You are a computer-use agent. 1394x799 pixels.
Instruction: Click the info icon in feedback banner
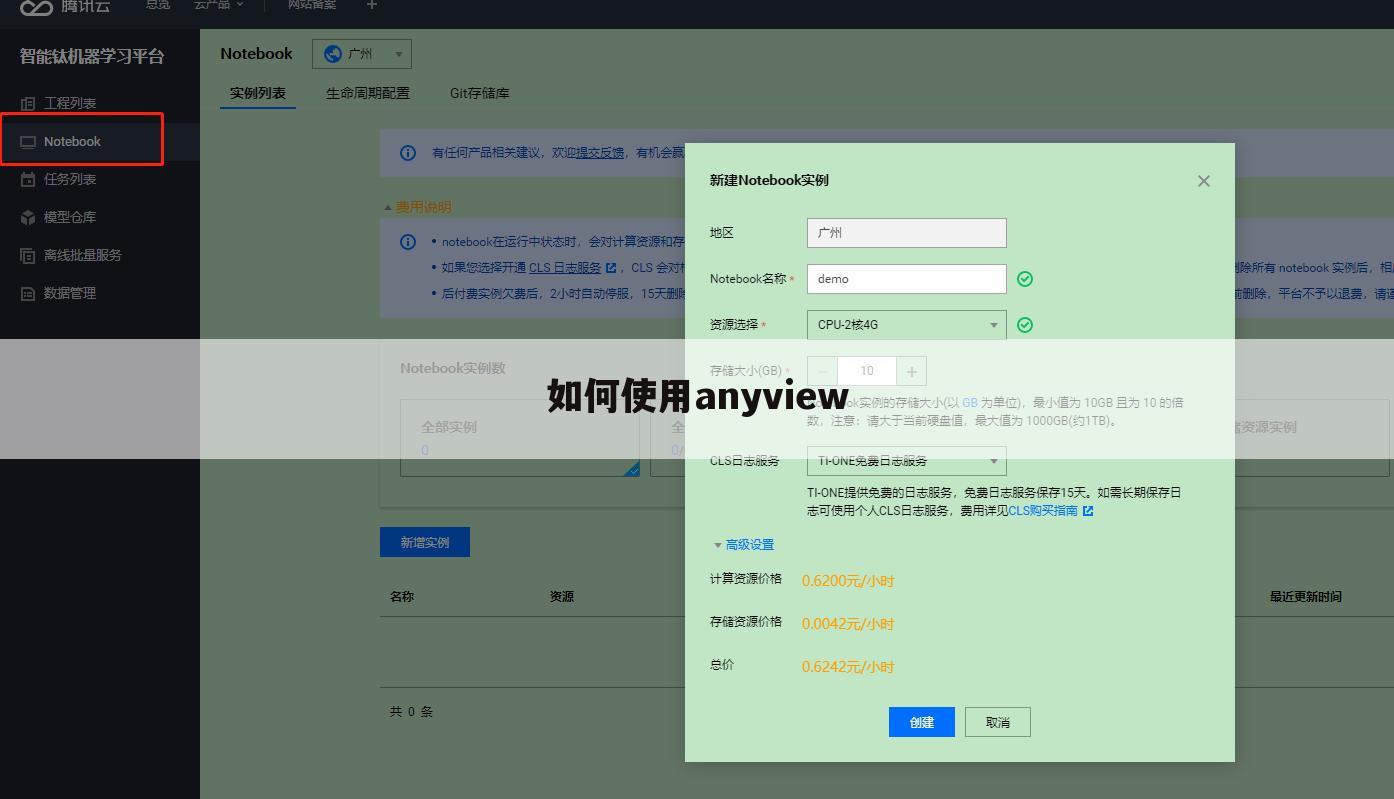coord(408,153)
